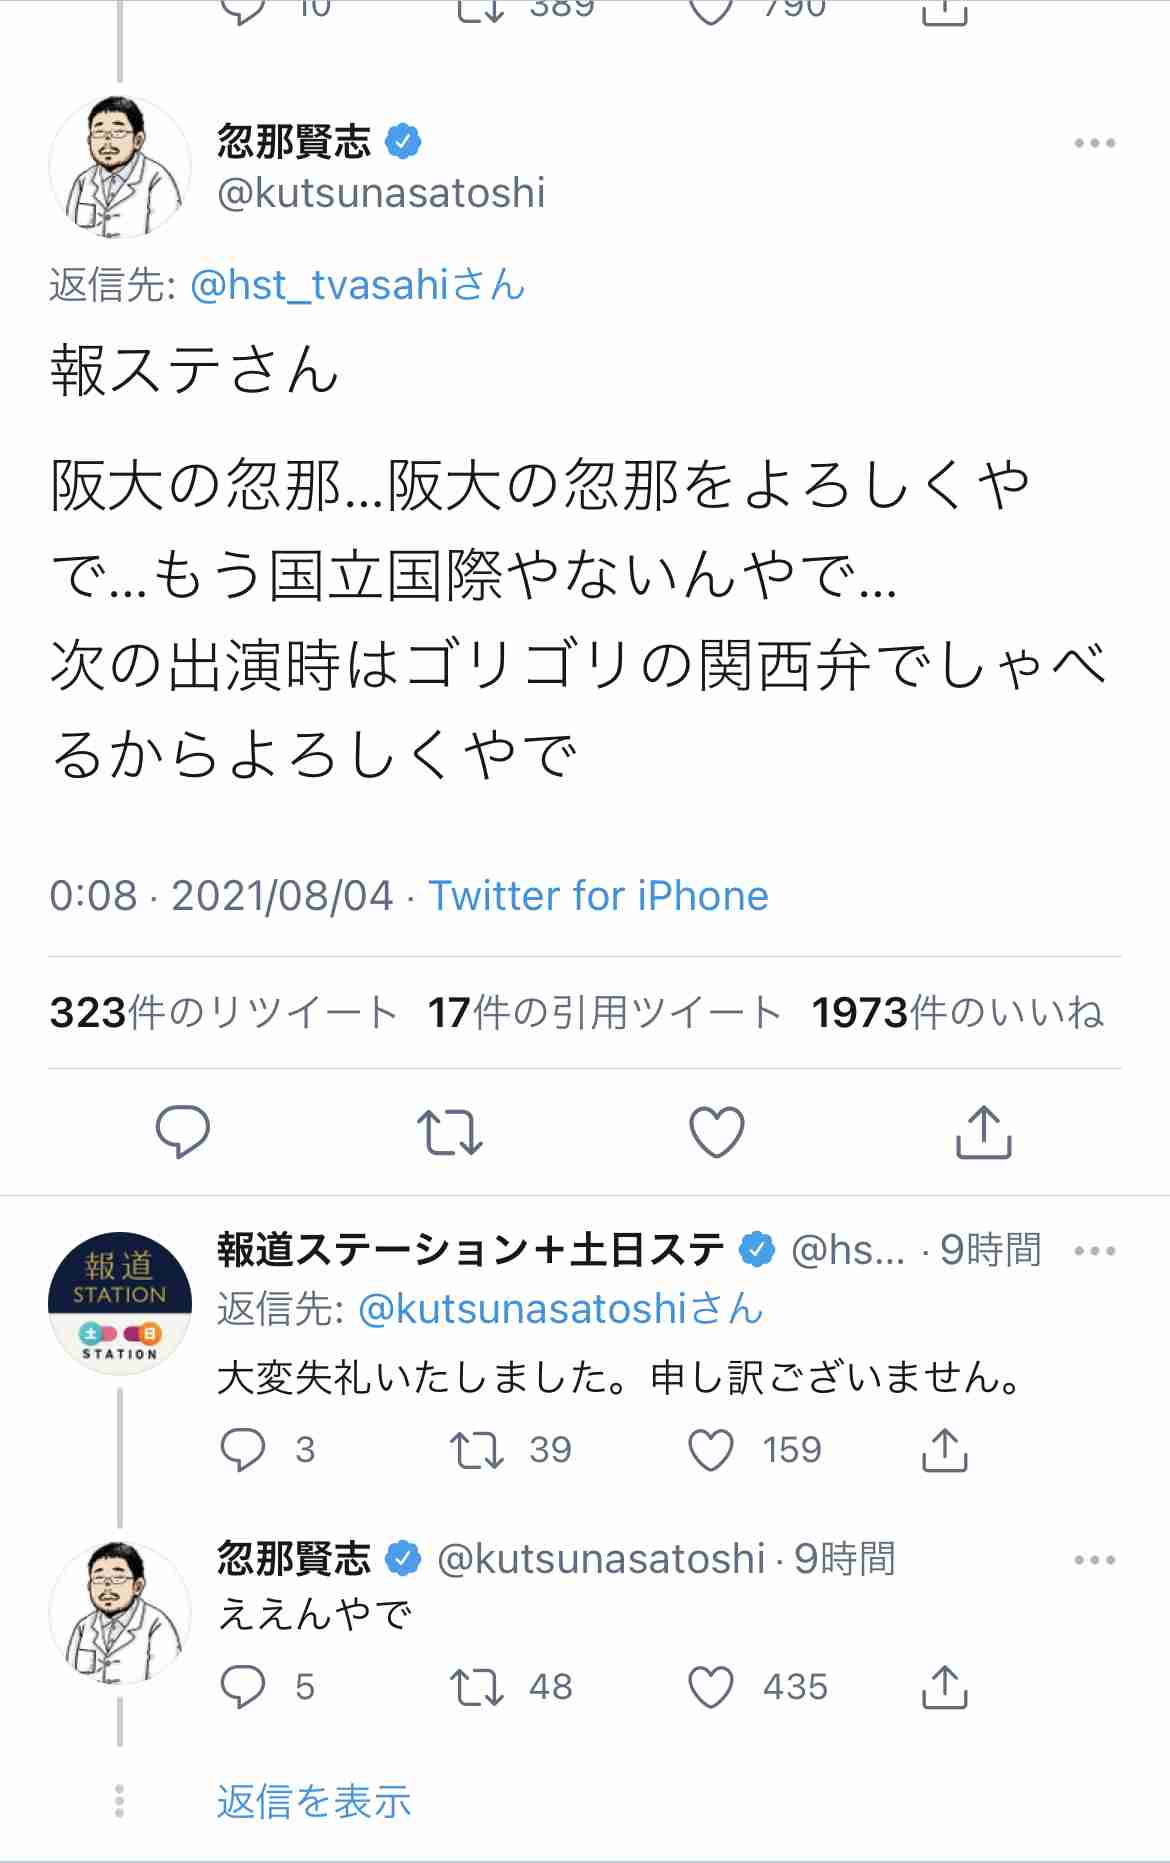Click the verified badge next to 忽那賢志
The width and height of the screenshot is (1170, 1863).
tap(404, 141)
